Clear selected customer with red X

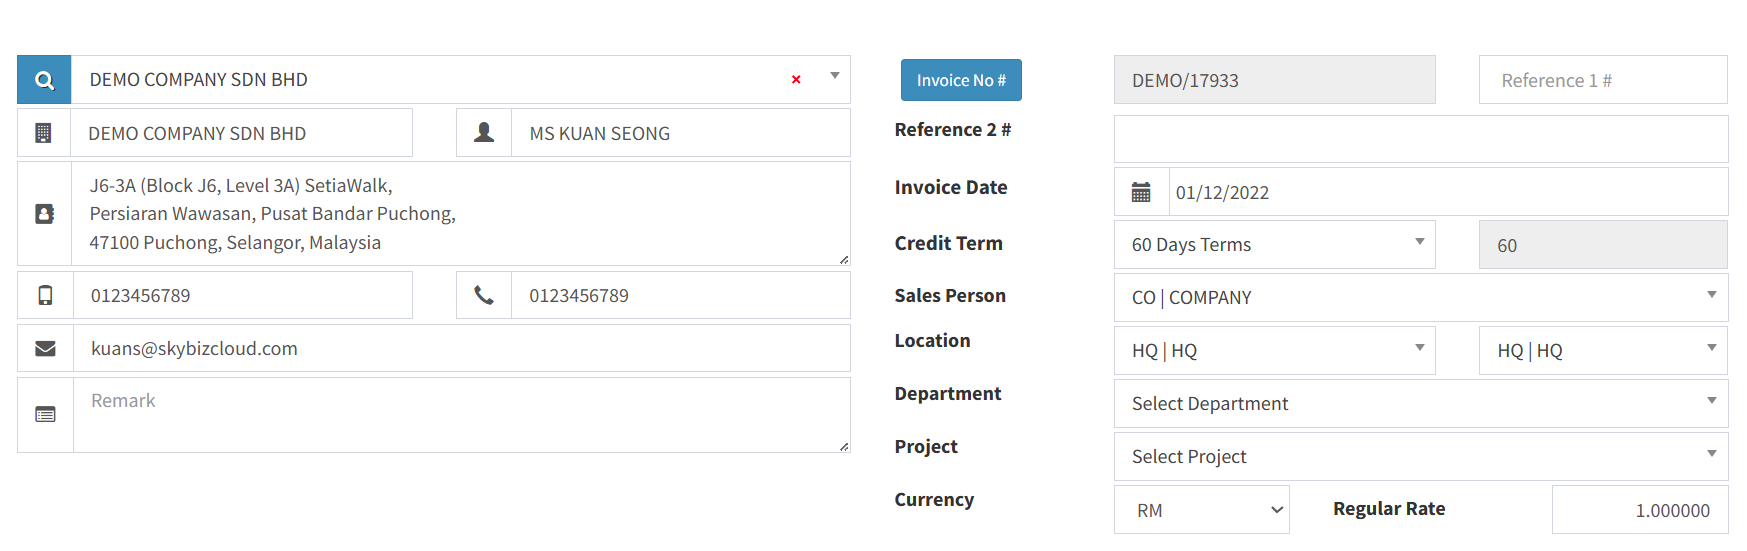coord(796,80)
